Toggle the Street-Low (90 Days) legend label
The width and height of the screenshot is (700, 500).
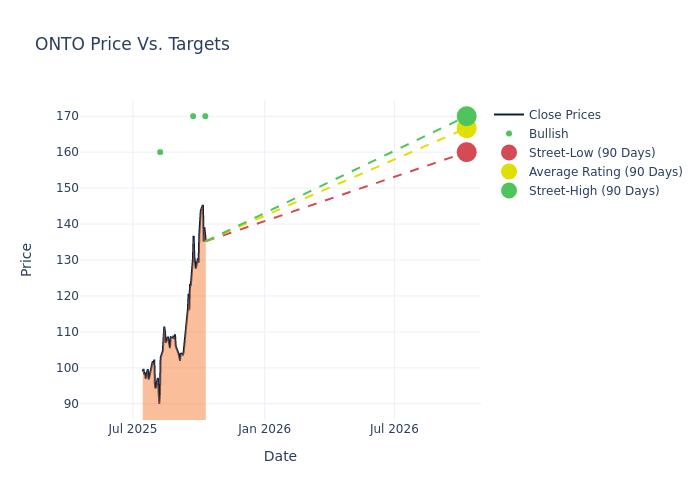592,153
